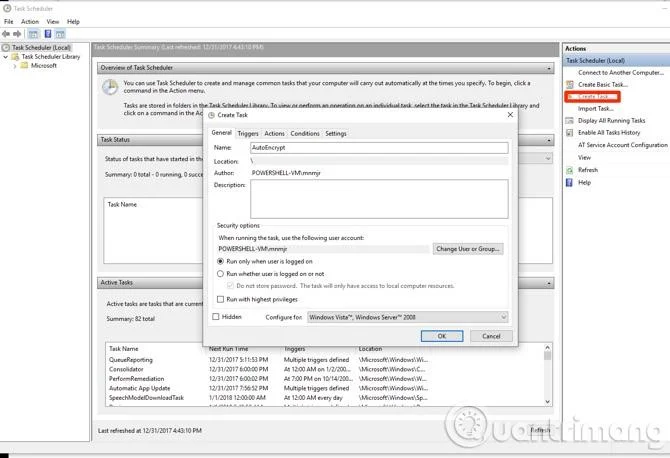Viewport: 670px width, 458px height.
Task: Click the Back arrow toolbar icon
Action: 6,34
